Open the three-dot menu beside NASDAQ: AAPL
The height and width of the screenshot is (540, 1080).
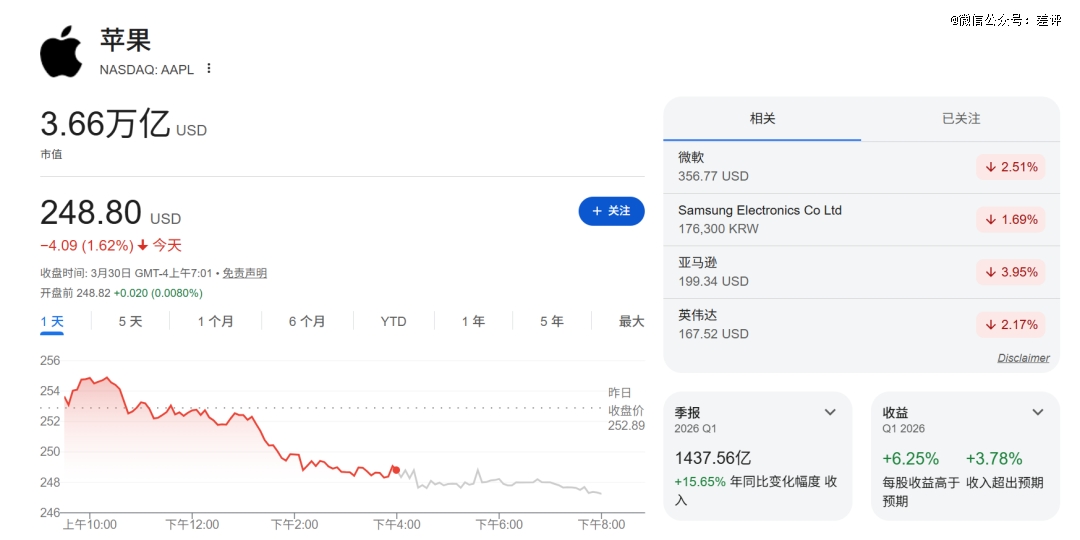[209, 69]
